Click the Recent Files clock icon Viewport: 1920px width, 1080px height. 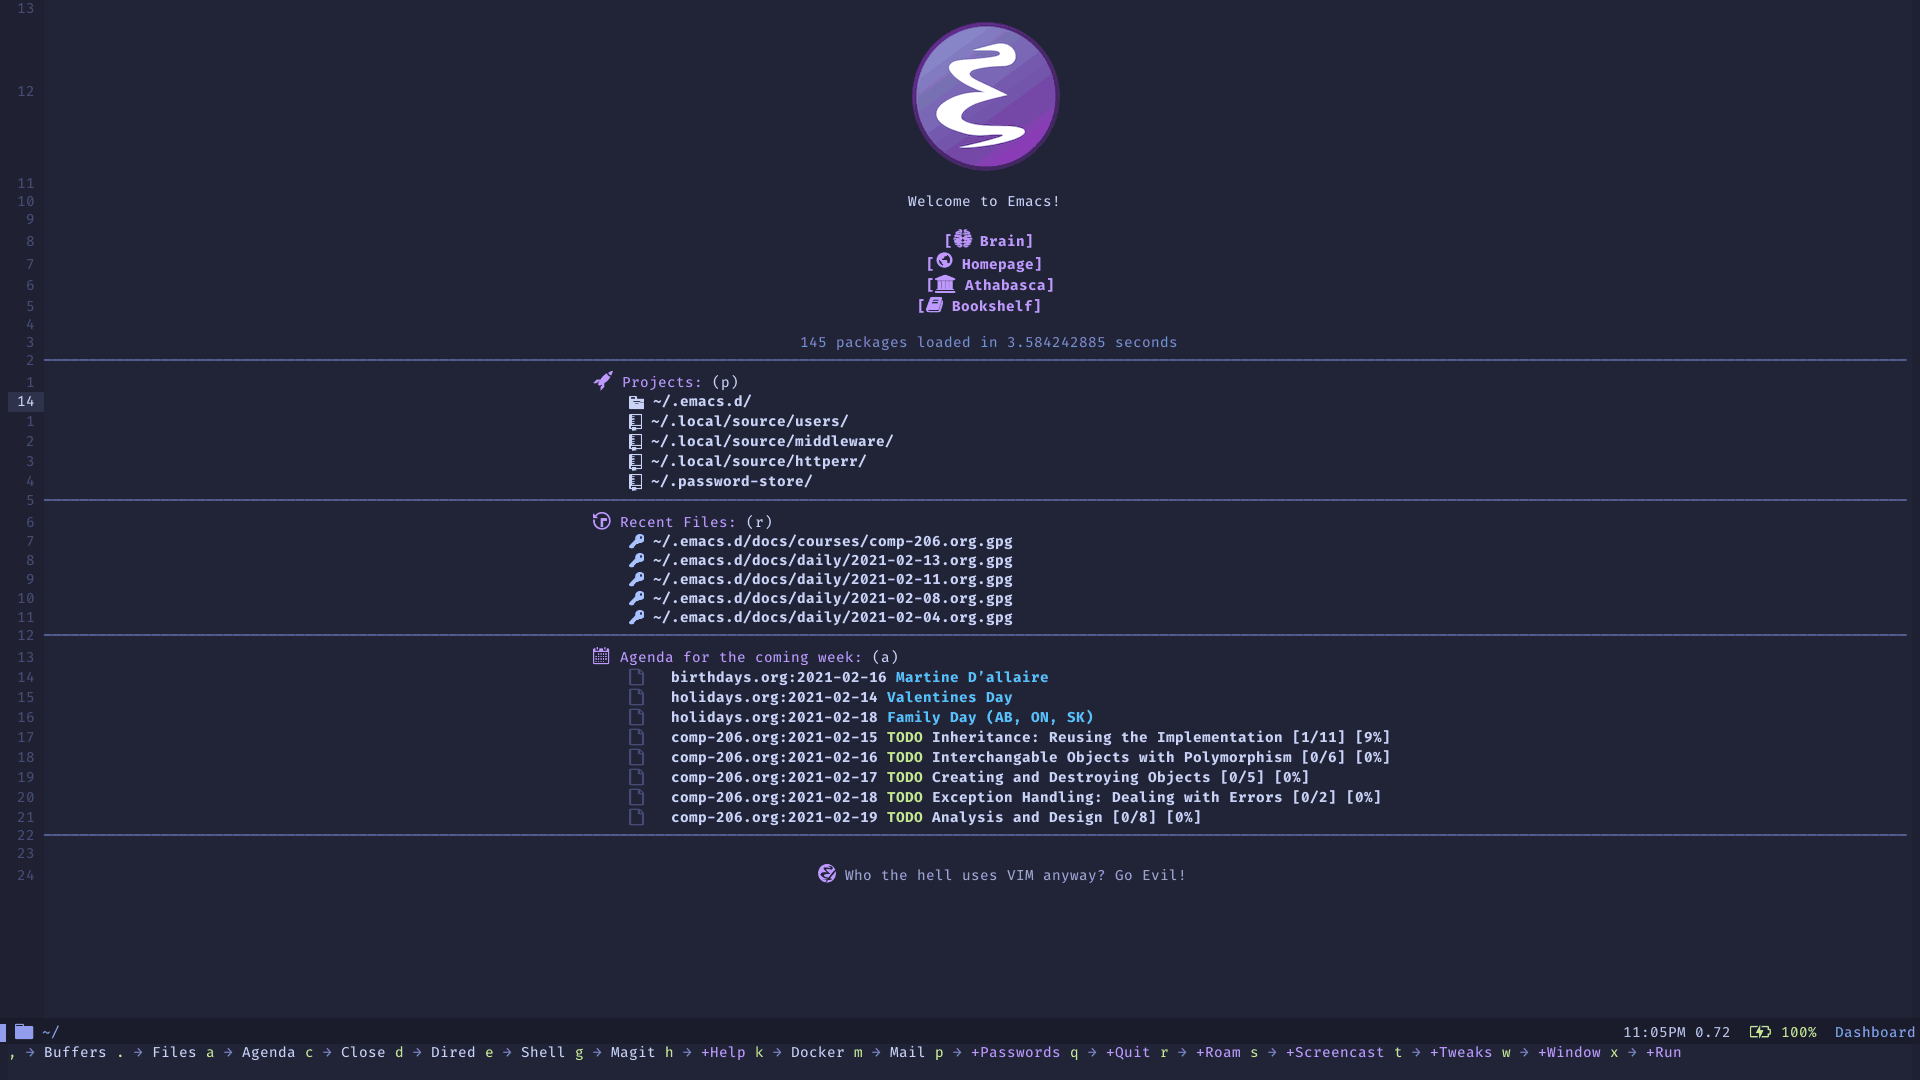(x=601, y=521)
